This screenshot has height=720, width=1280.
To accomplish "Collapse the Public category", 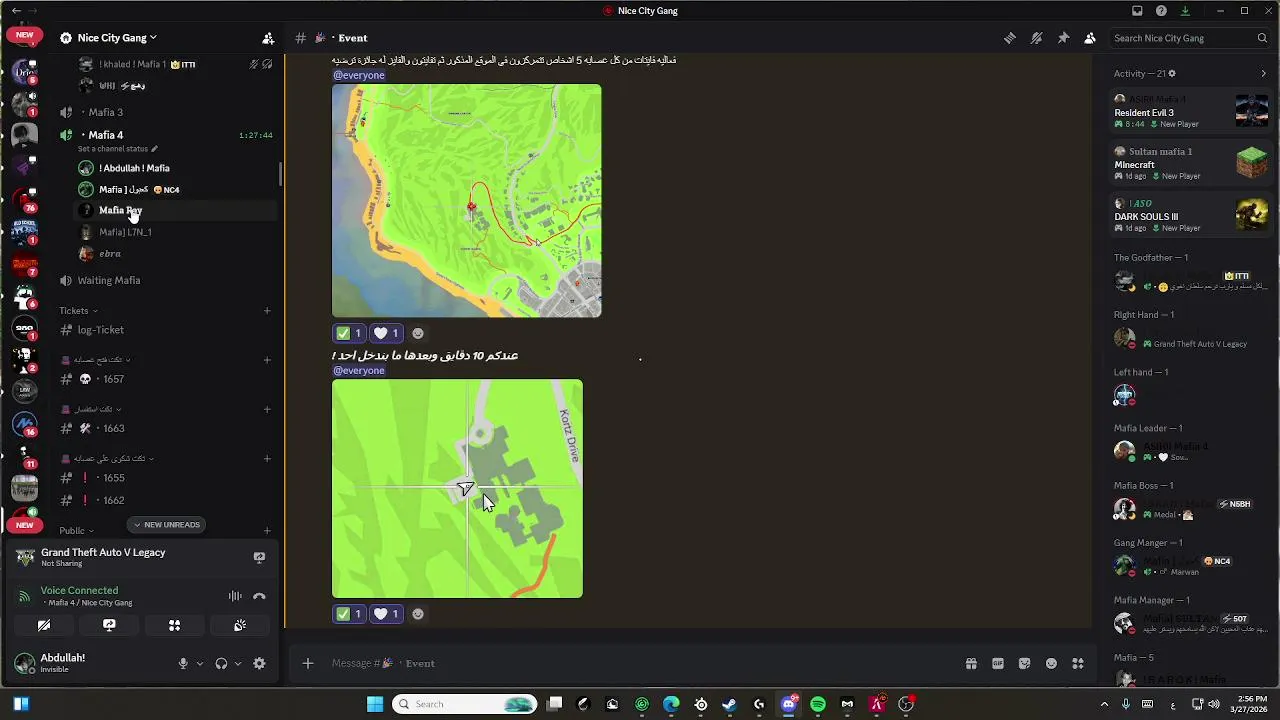I will pyautogui.click(x=76, y=531).
